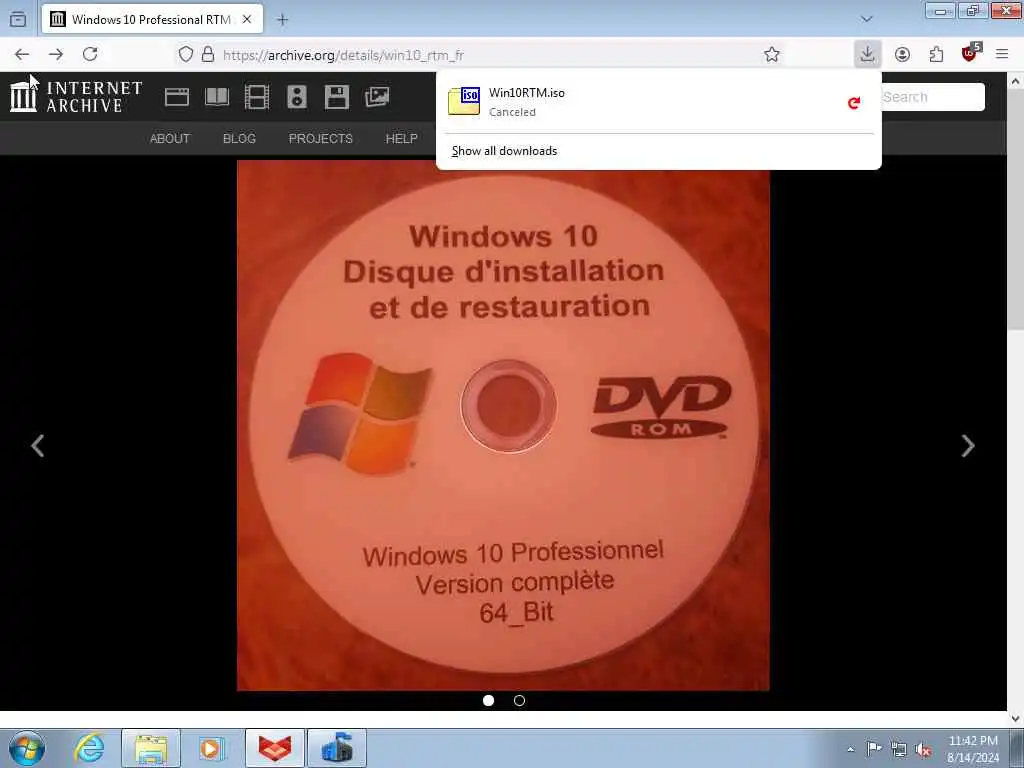Viewport: 1024px width, 768px height.
Task: Open network status tray icon
Action: pyautogui.click(x=899, y=749)
